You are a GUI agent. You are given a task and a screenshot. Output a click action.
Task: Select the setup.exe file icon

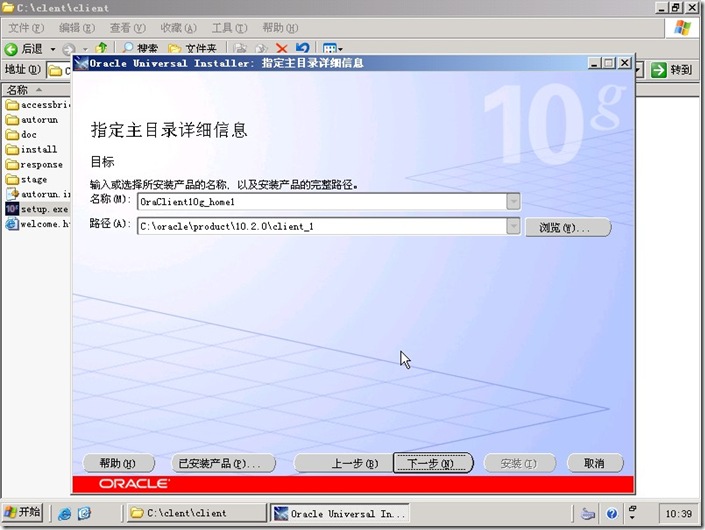[x=12, y=209]
